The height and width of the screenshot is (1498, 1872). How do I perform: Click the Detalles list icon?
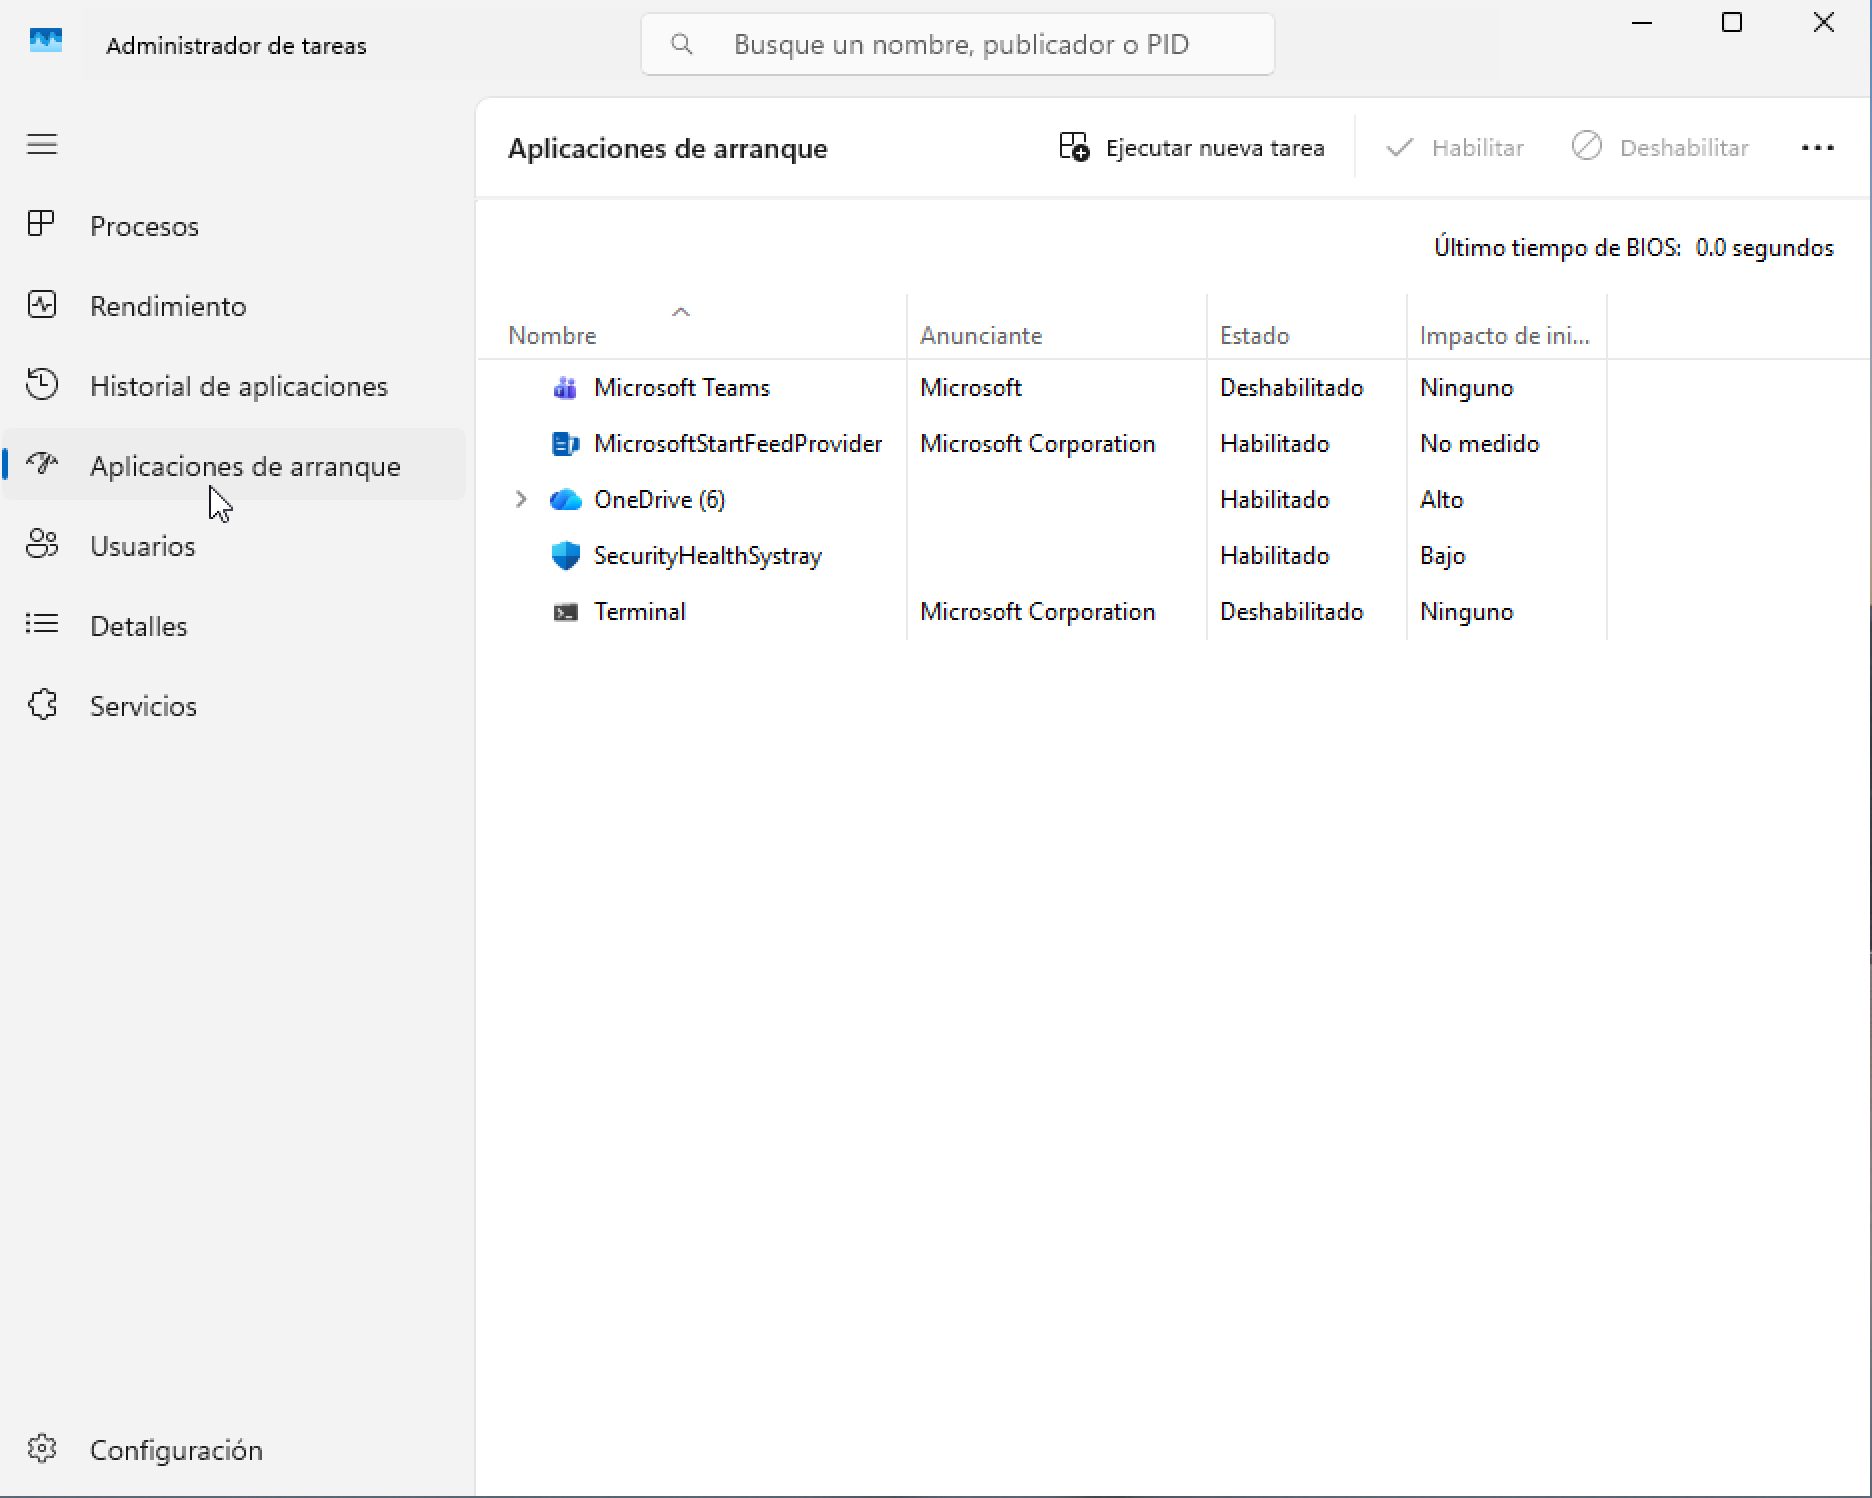coord(42,624)
